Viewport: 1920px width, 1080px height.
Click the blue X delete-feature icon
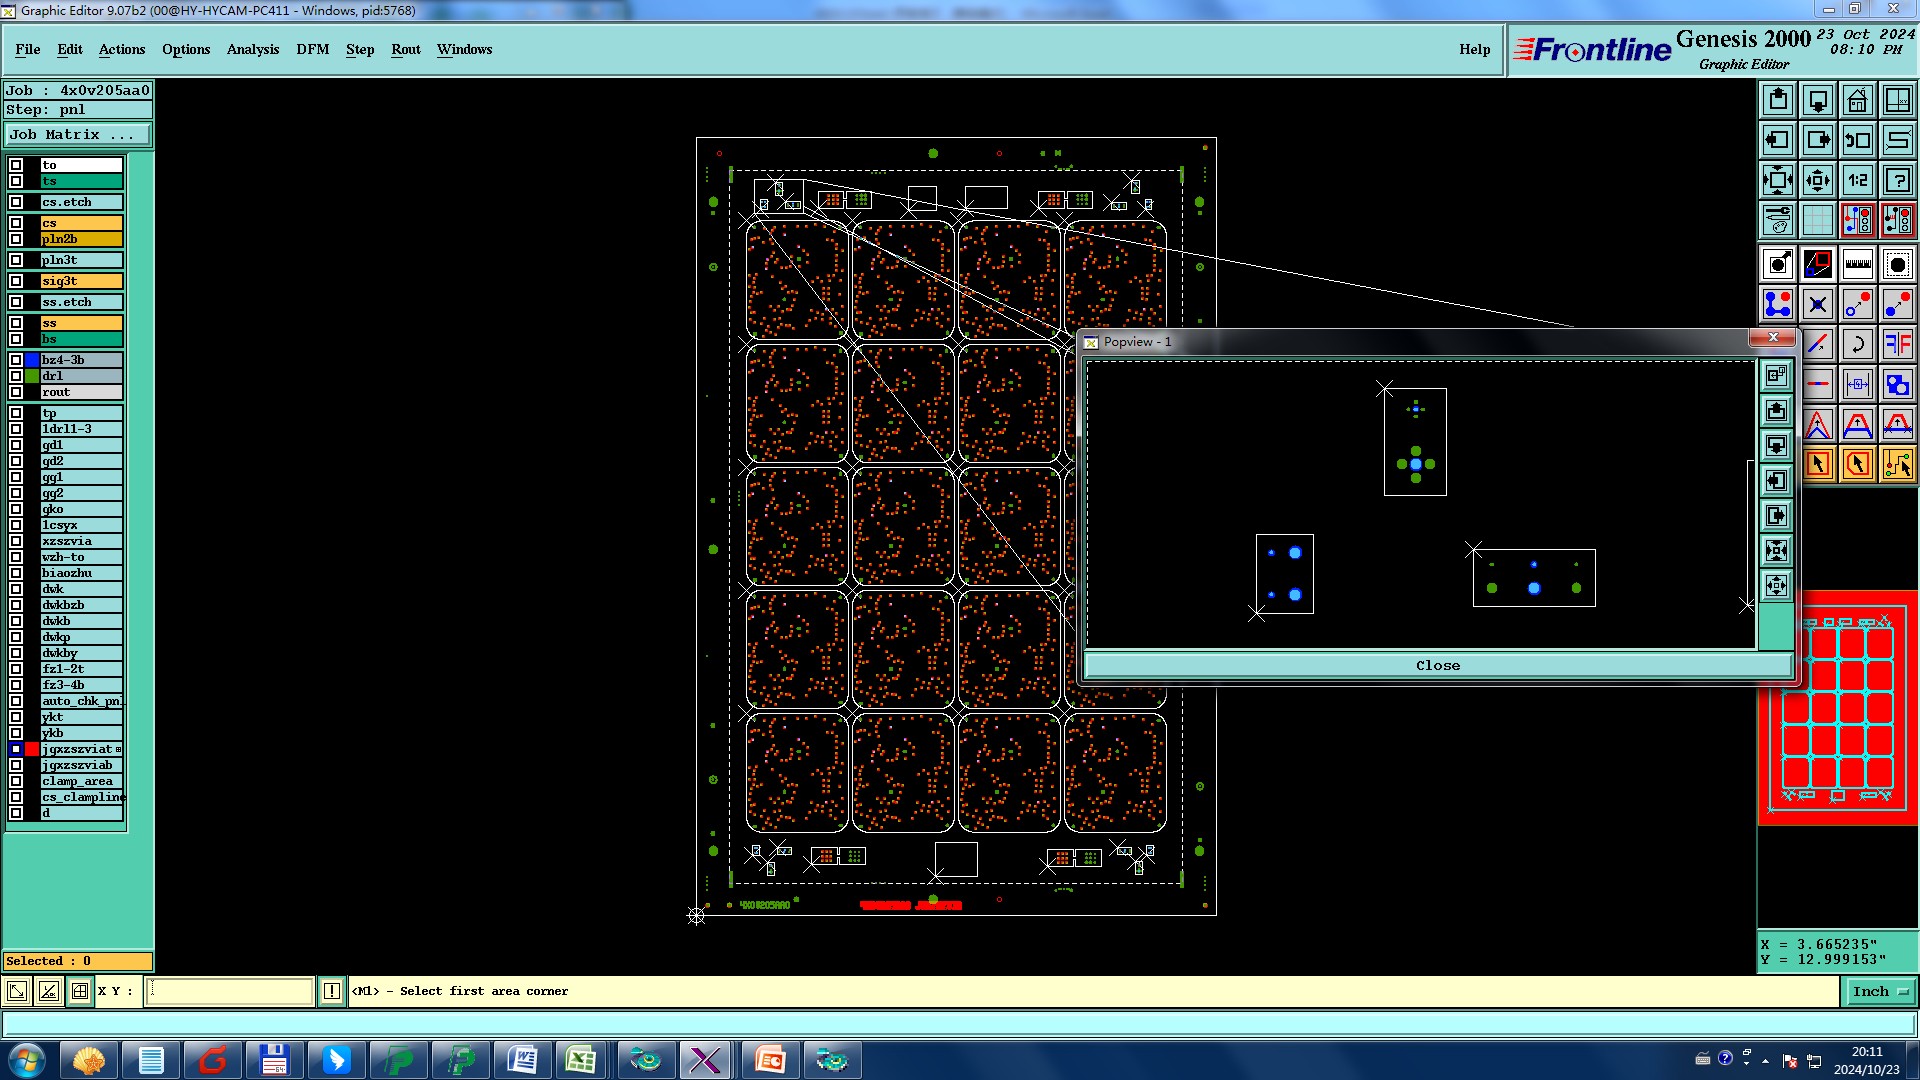[1817, 304]
